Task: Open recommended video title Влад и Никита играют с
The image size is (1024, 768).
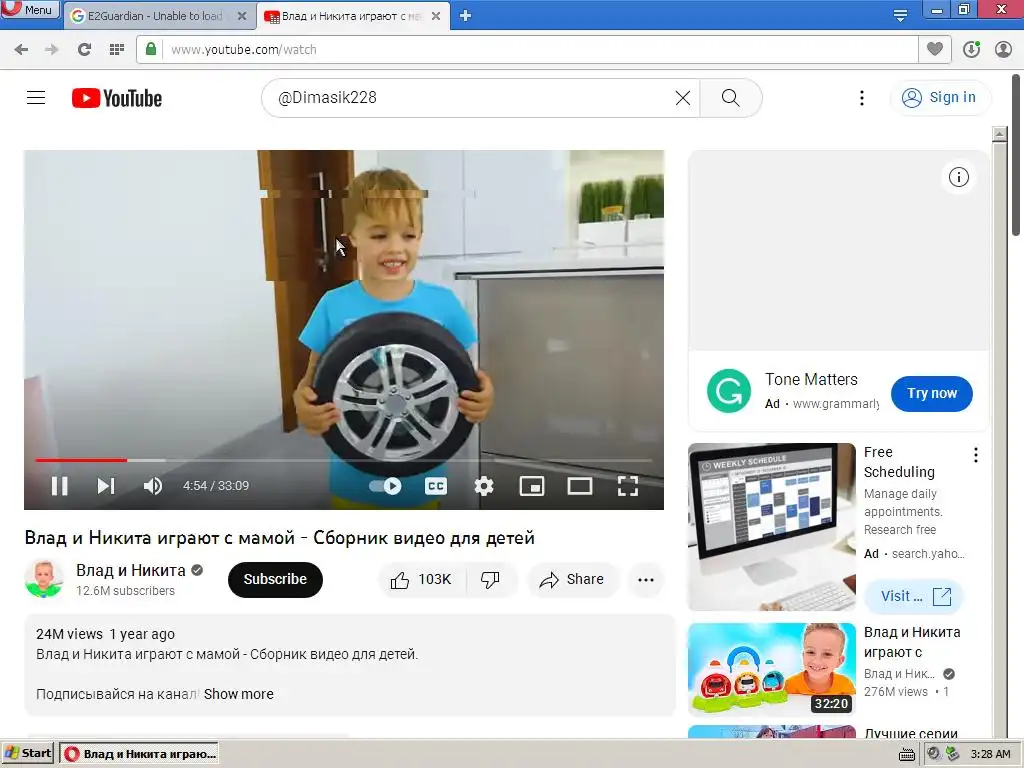Action: click(x=912, y=642)
